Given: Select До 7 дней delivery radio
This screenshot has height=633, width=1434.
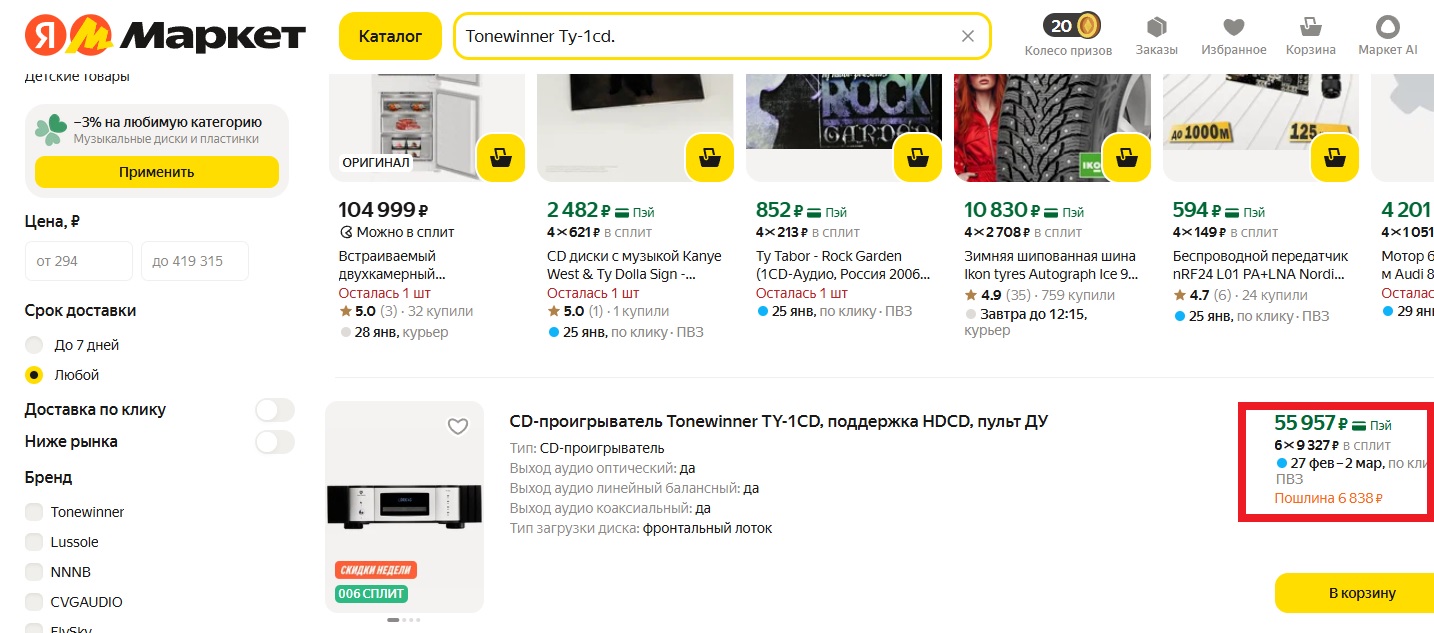Looking at the screenshot, I should click(x=34, y=345).
